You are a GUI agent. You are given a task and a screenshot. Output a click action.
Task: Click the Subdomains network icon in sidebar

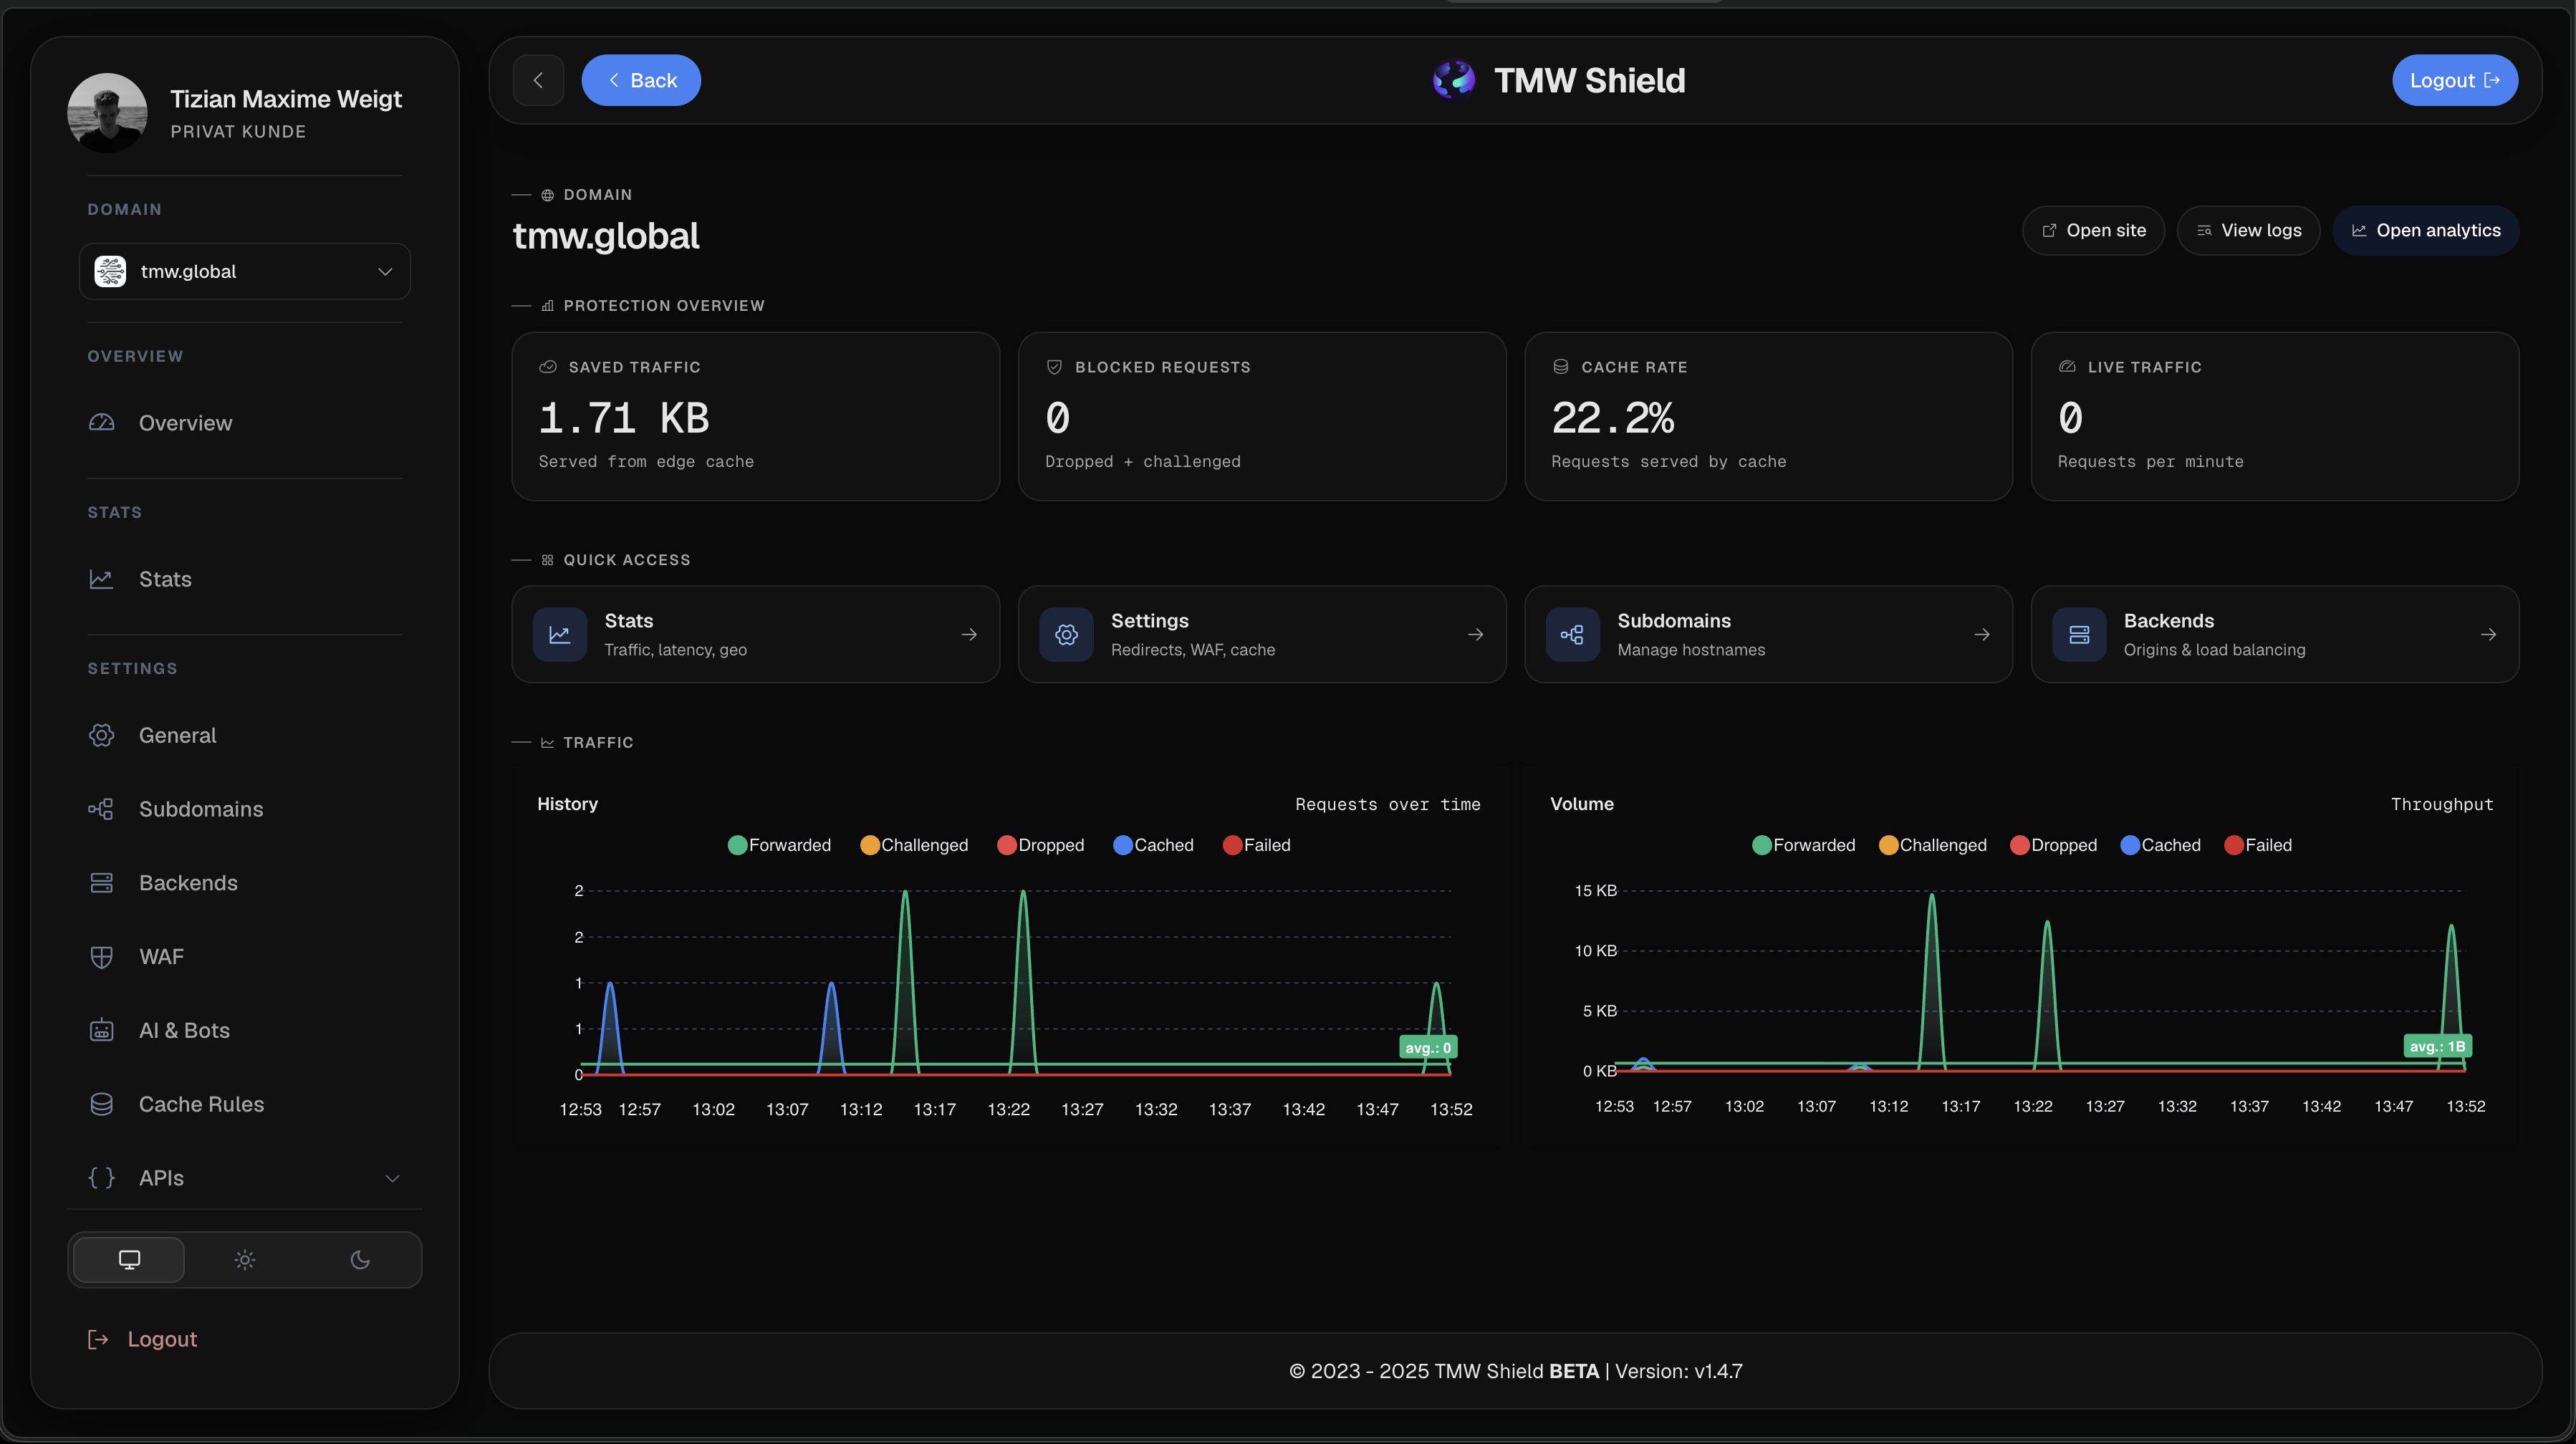tap(102, 808)
